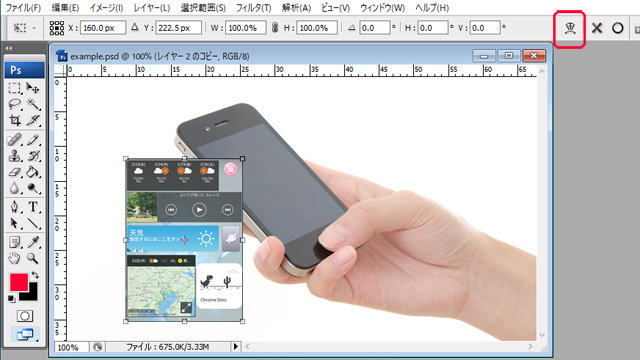Click the Ps logo on the toolbox
640x360 pixels.
tap(24, 70)
